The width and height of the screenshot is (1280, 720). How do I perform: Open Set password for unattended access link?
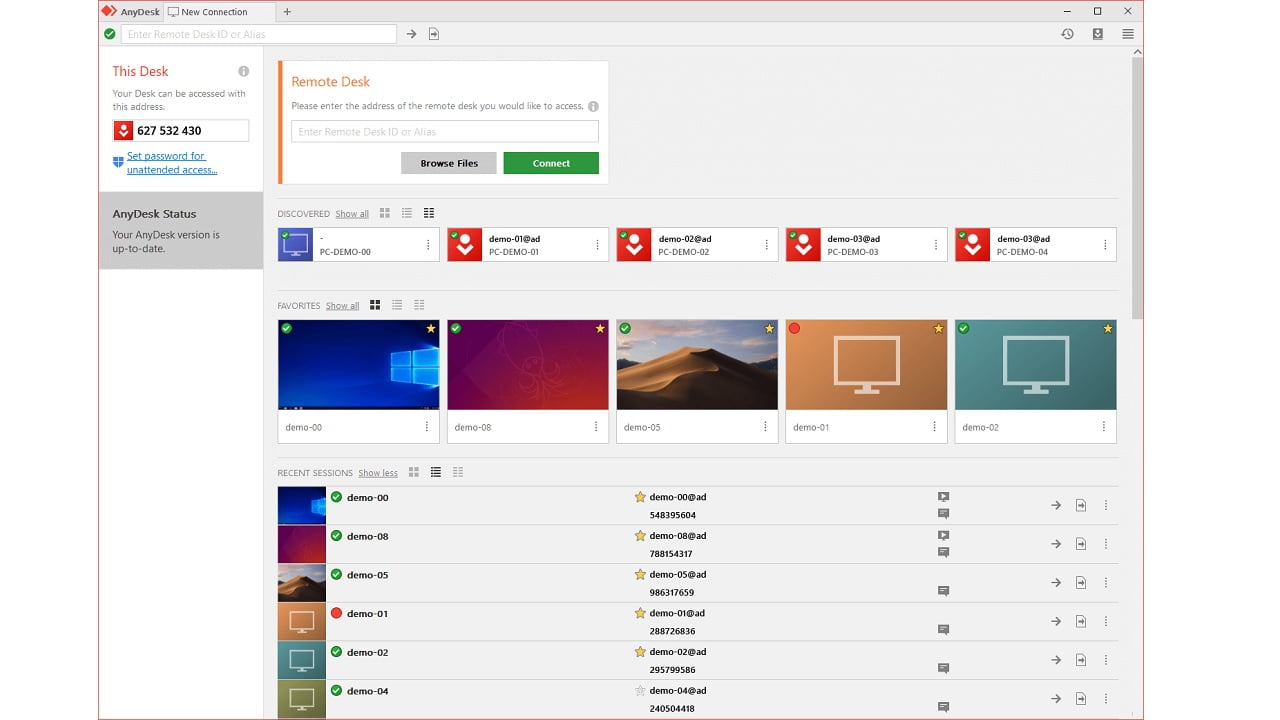[165, 162]
